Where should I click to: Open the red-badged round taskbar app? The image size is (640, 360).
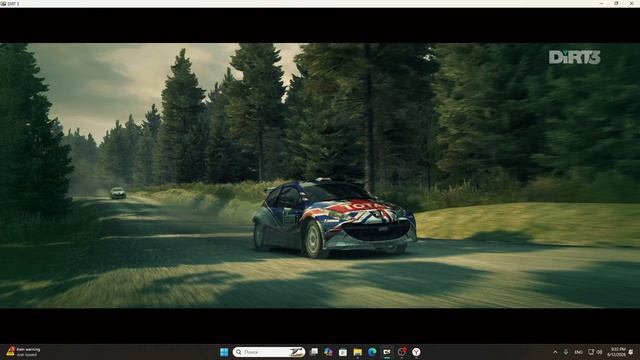(402, 352)
